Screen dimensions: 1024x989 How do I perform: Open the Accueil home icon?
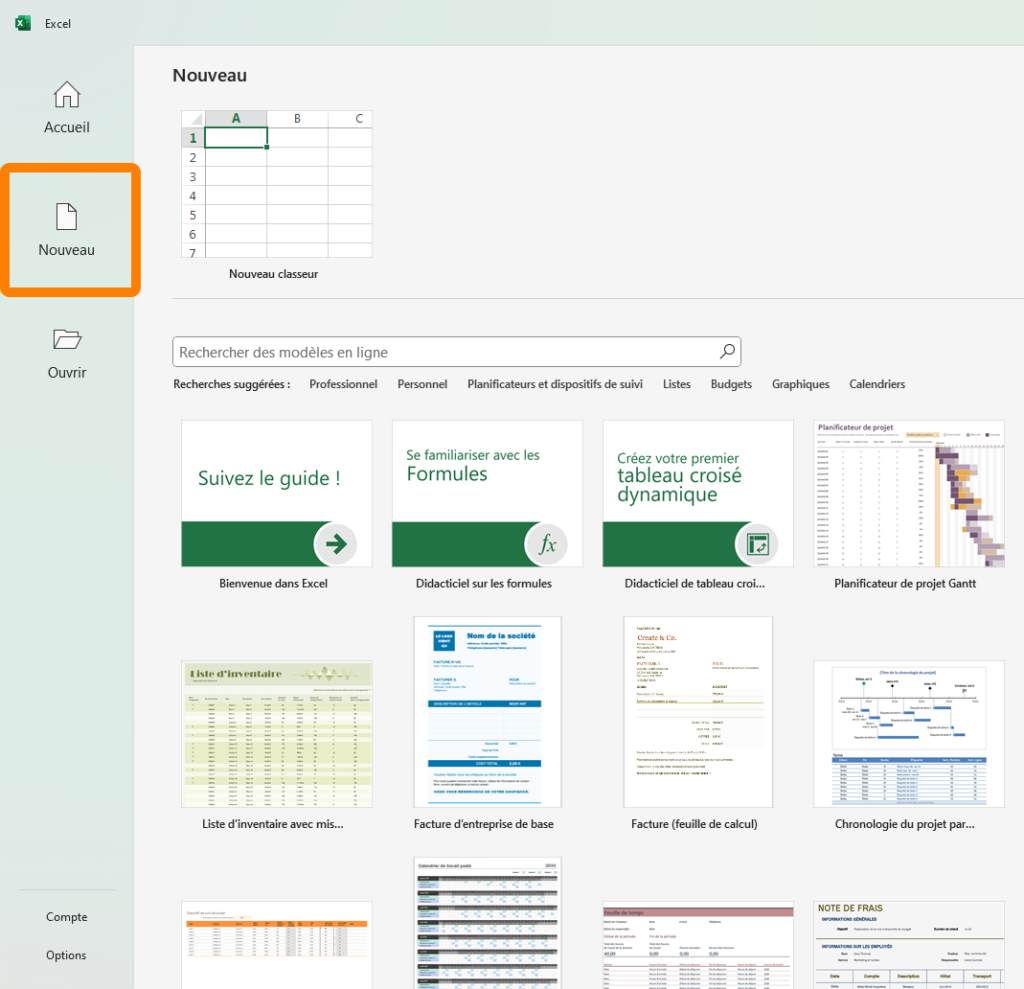point(67,95)
